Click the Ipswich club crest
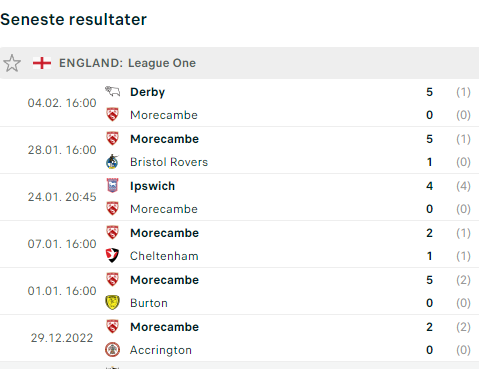 coord(112,186)
